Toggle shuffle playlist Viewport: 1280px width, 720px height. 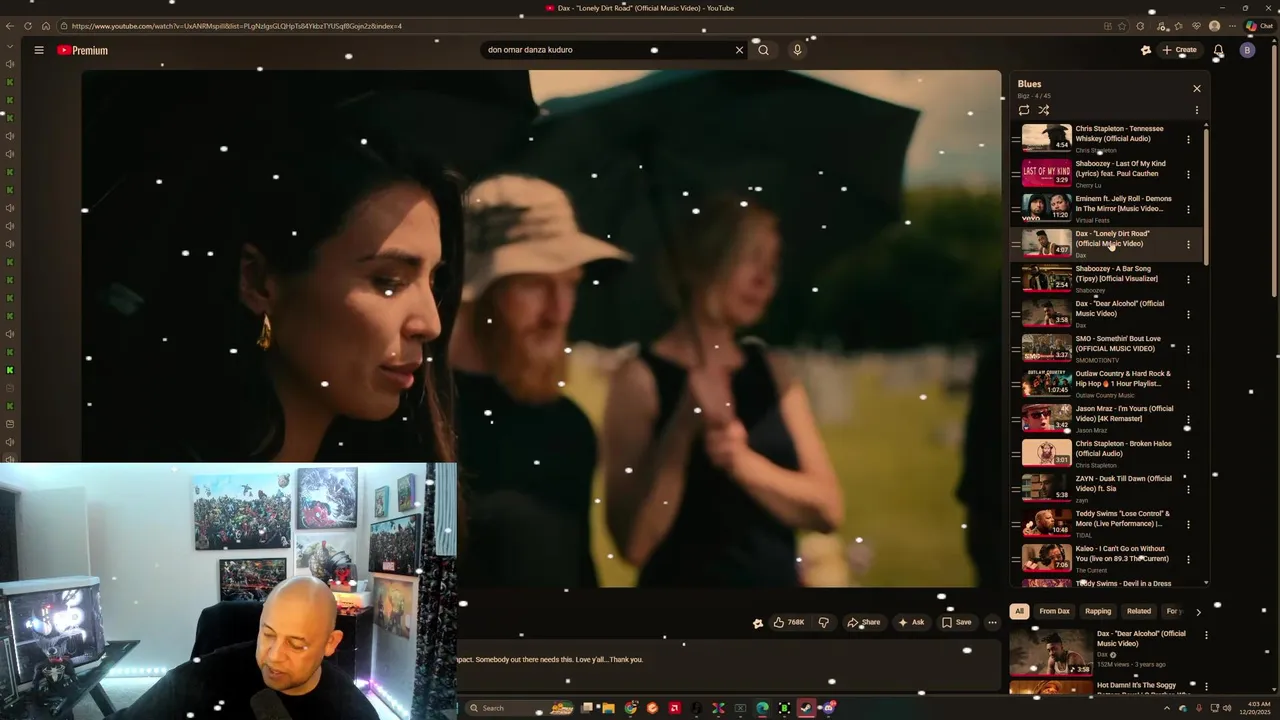click(1043, 110)
